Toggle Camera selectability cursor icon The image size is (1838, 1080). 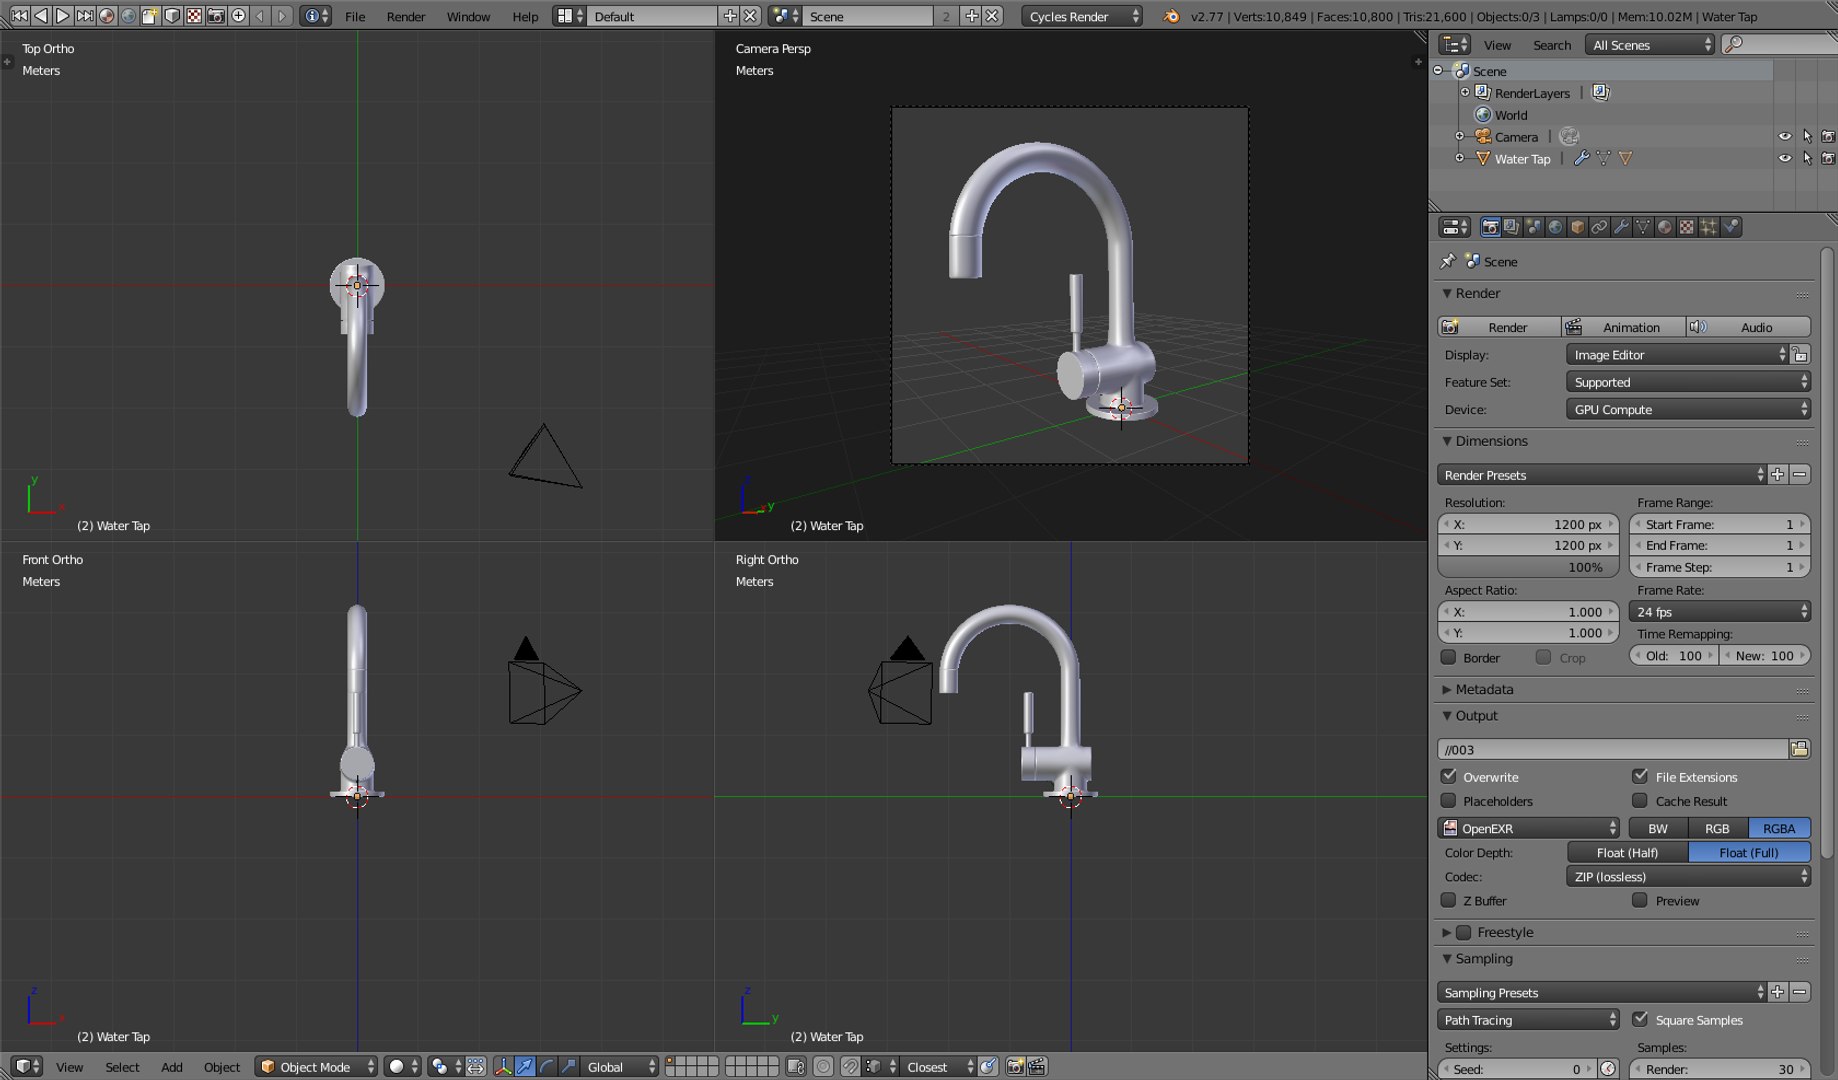pyautogui.click(x=1807, y=136)
